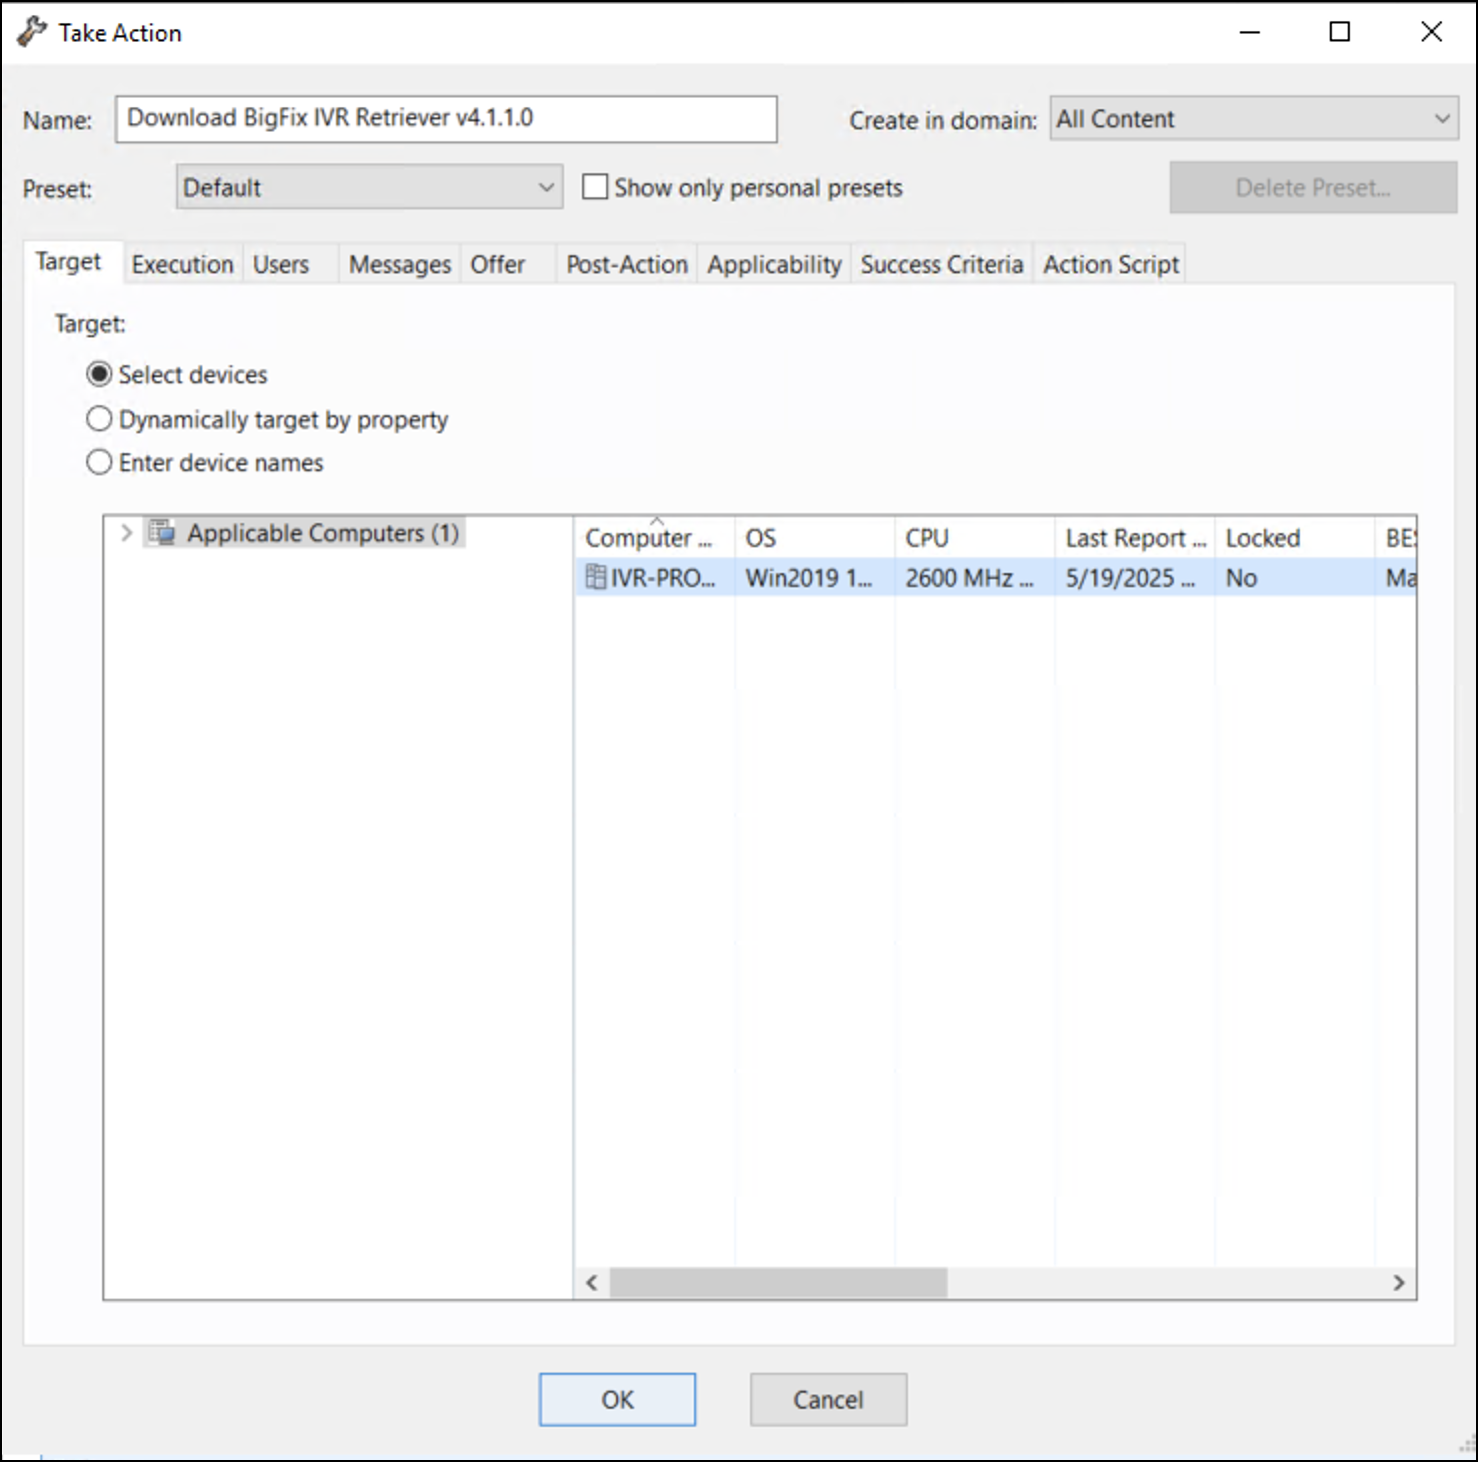Click the Take Action wrench icon
The width and height of the screenshot is (1478, 1462).
32,32
